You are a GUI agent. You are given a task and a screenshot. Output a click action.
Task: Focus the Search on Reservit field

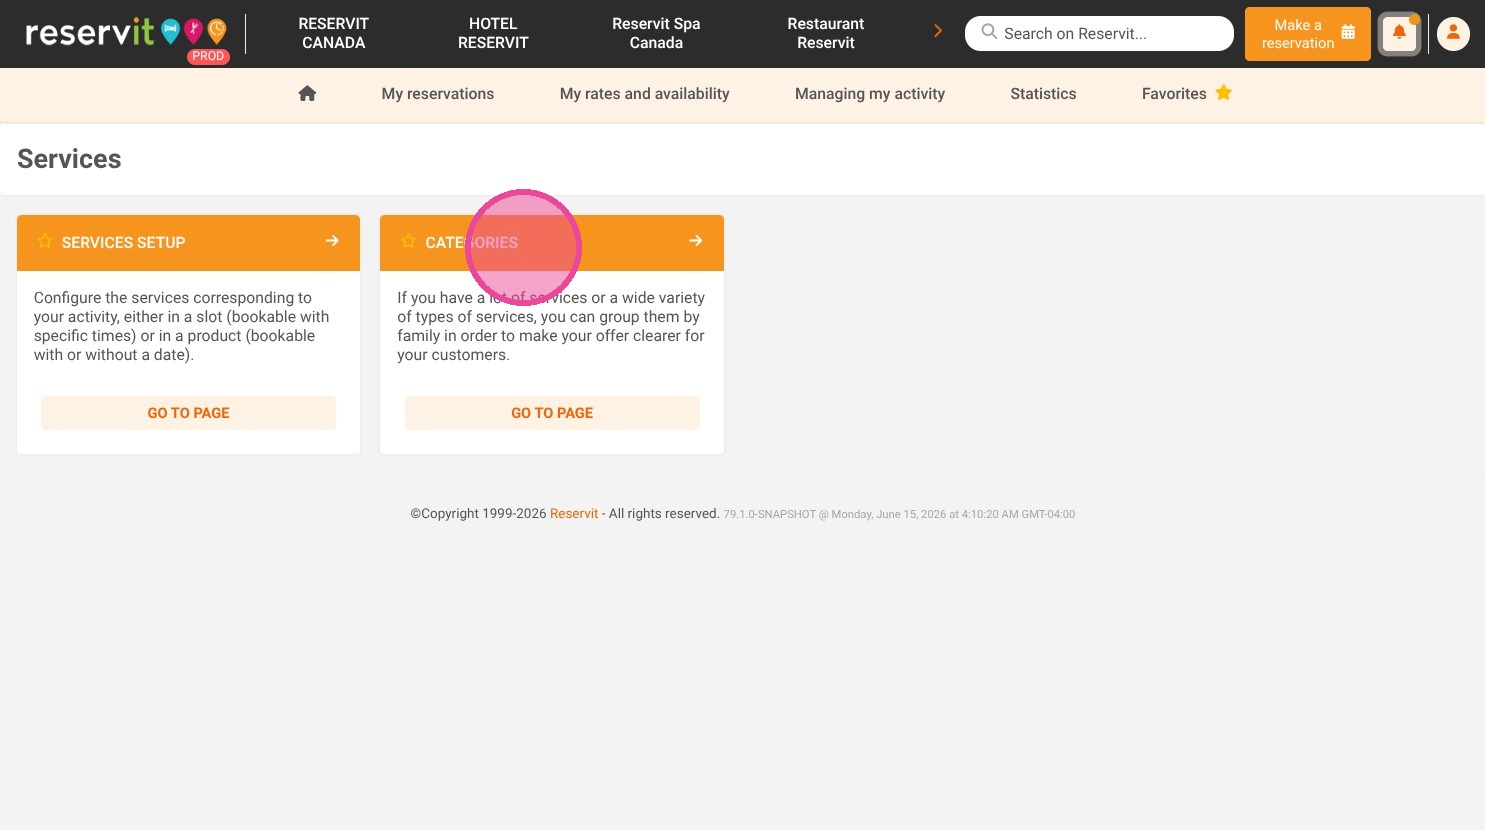1099,33
